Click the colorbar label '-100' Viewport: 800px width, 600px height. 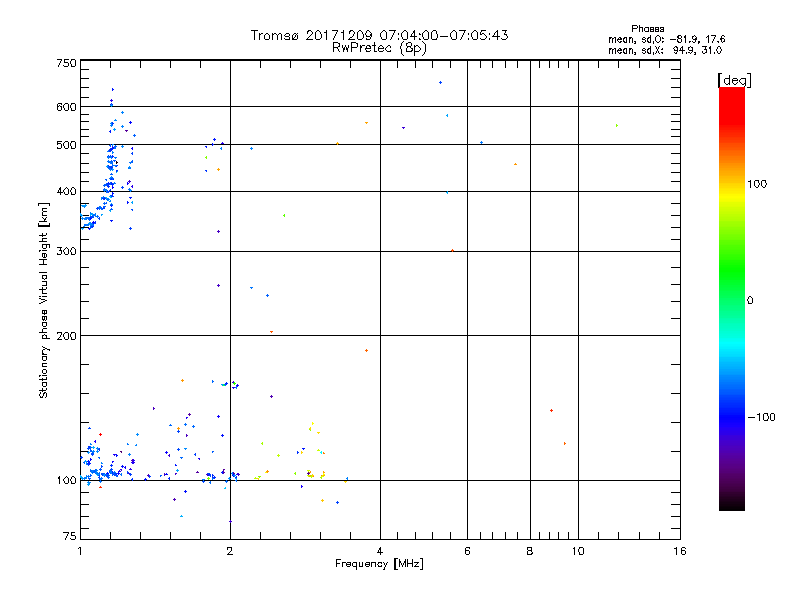pos(762,417)
